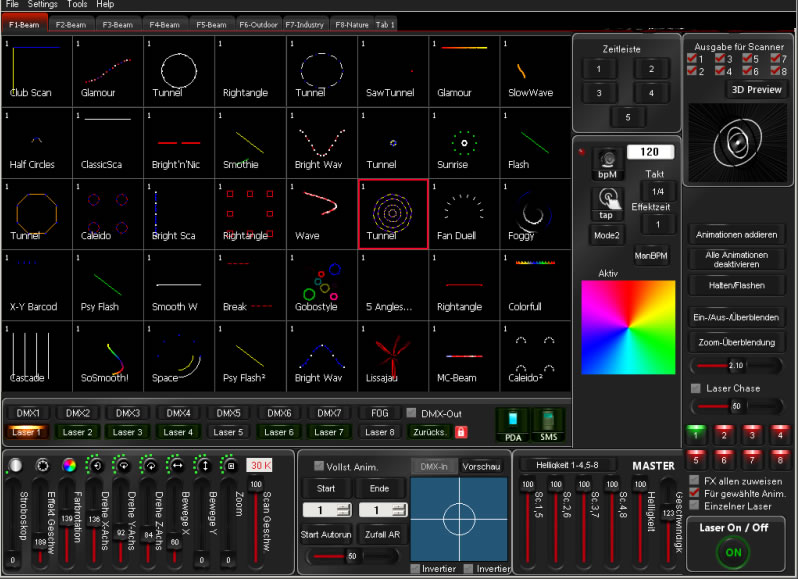This screenshot has height=579, width=798.
Task: Open the Tools menu
Action: pos(77,4)
